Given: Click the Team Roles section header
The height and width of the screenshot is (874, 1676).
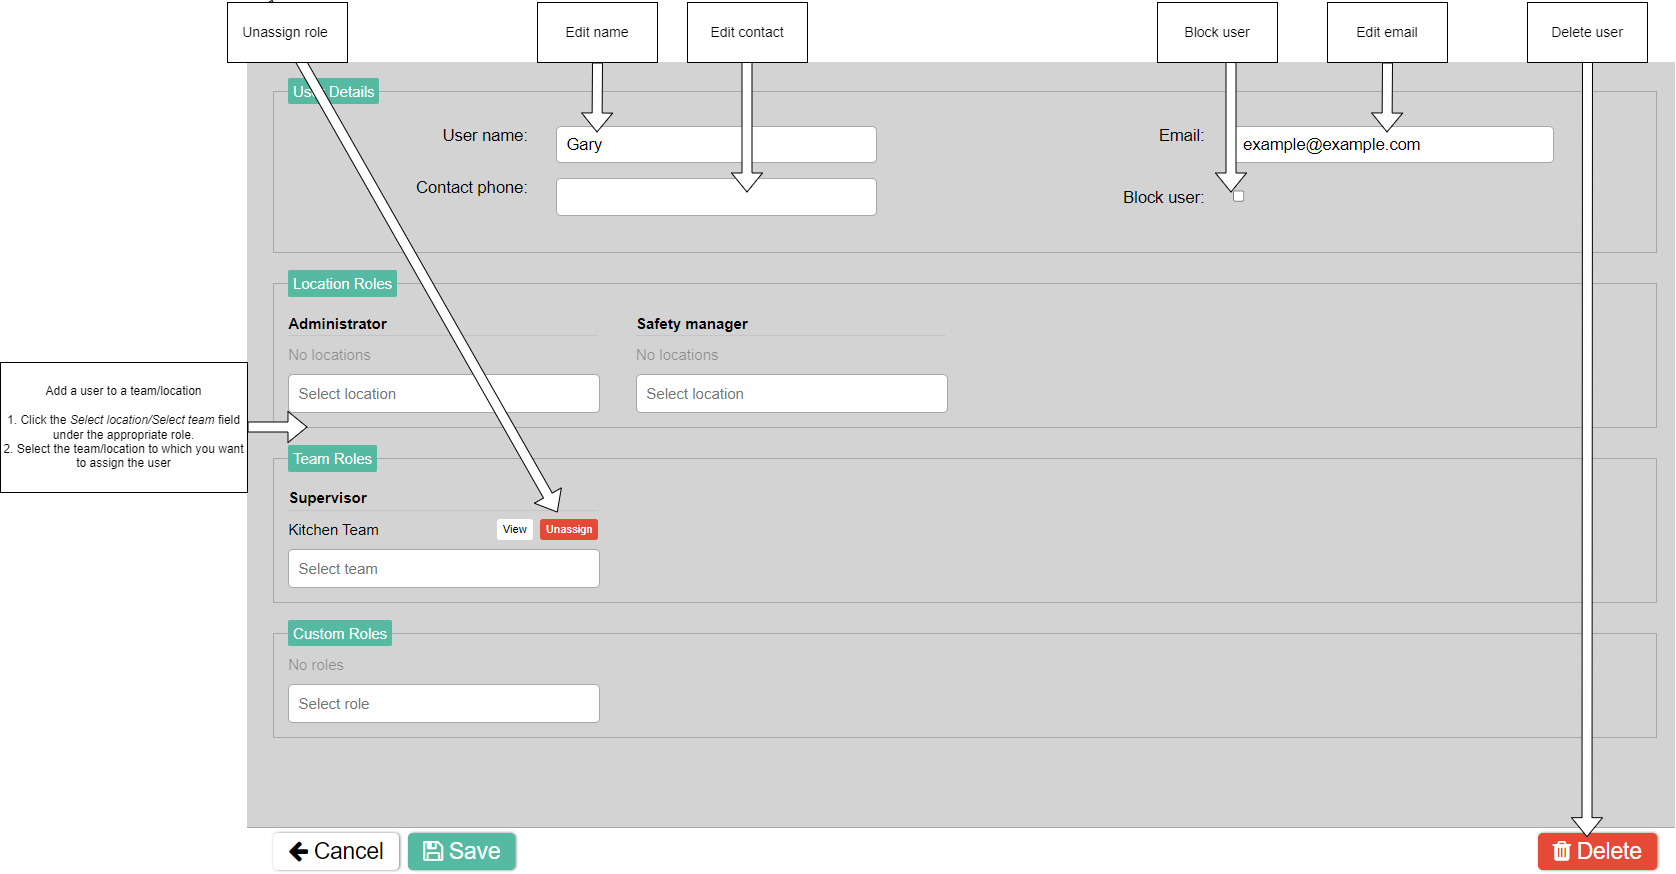Looking at the screenshot, I should pos(332,459).
